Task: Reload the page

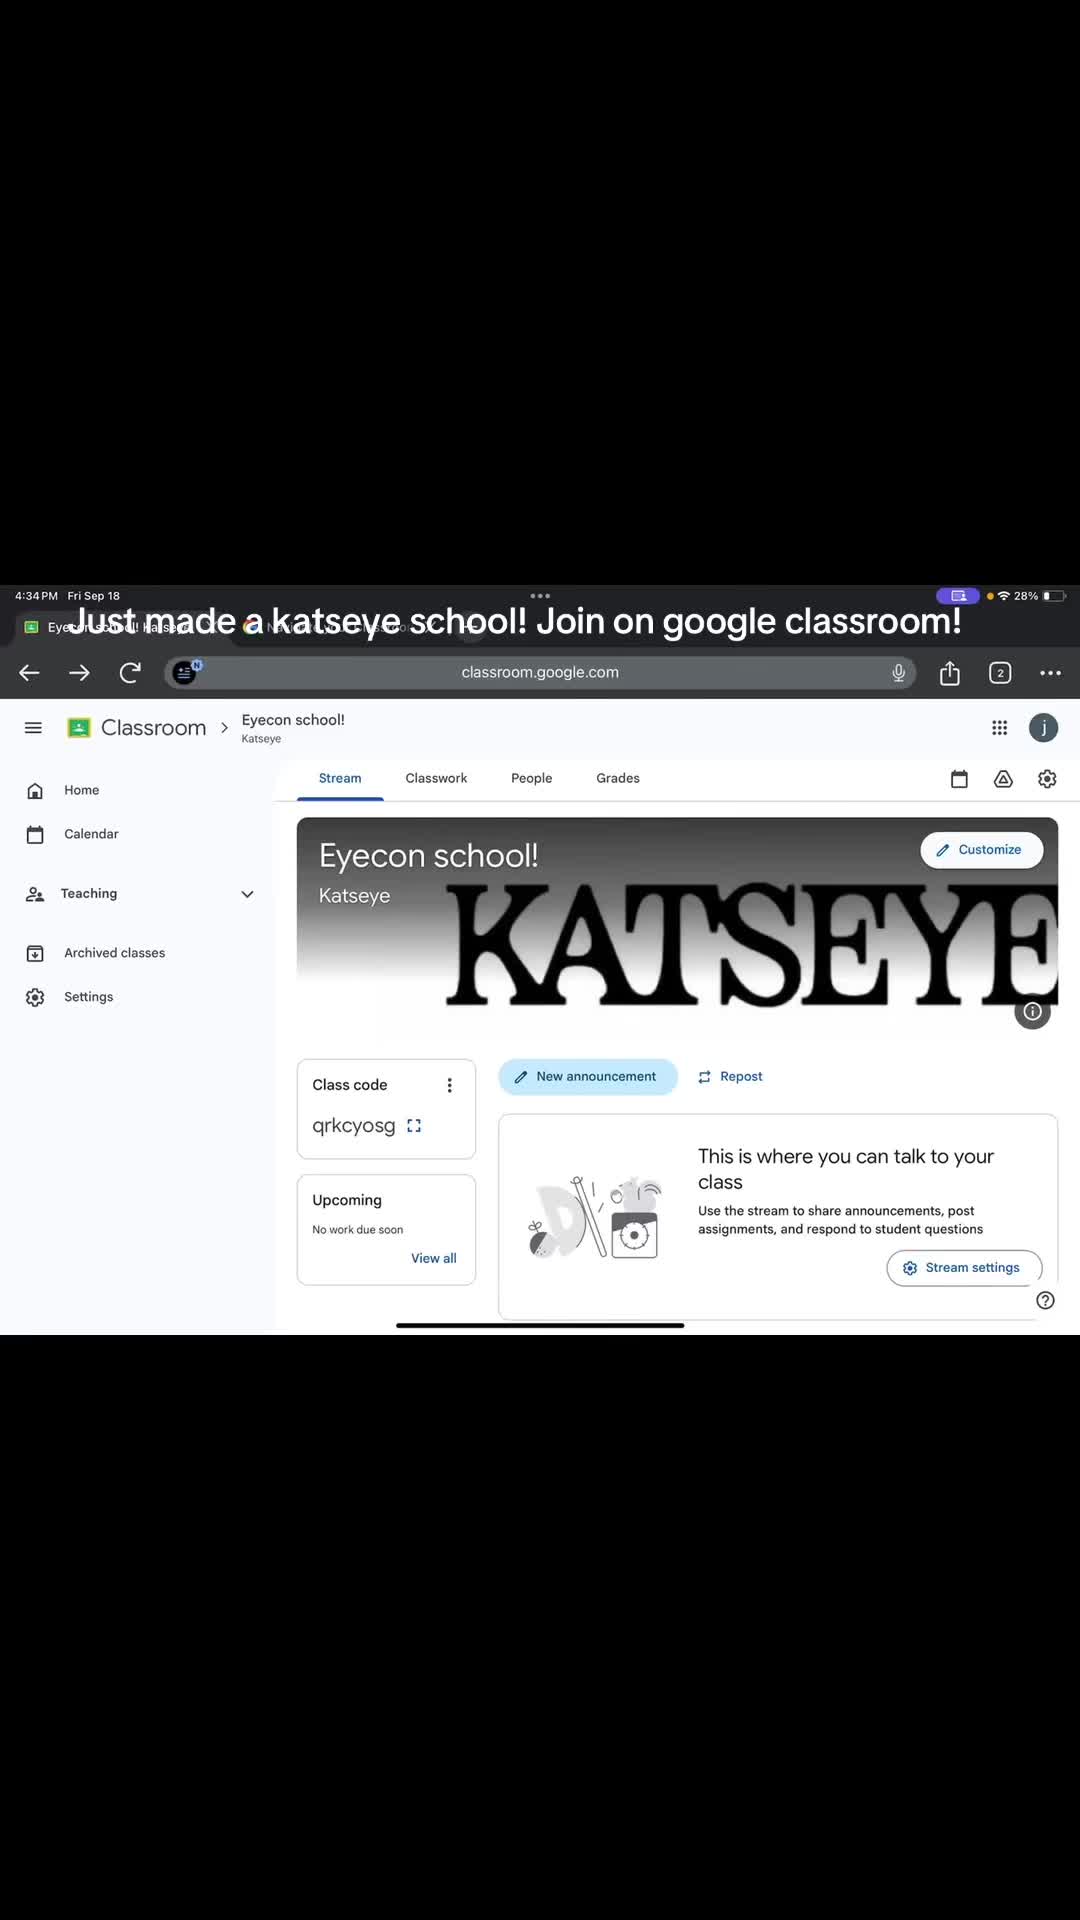Action: click(130, 673)
